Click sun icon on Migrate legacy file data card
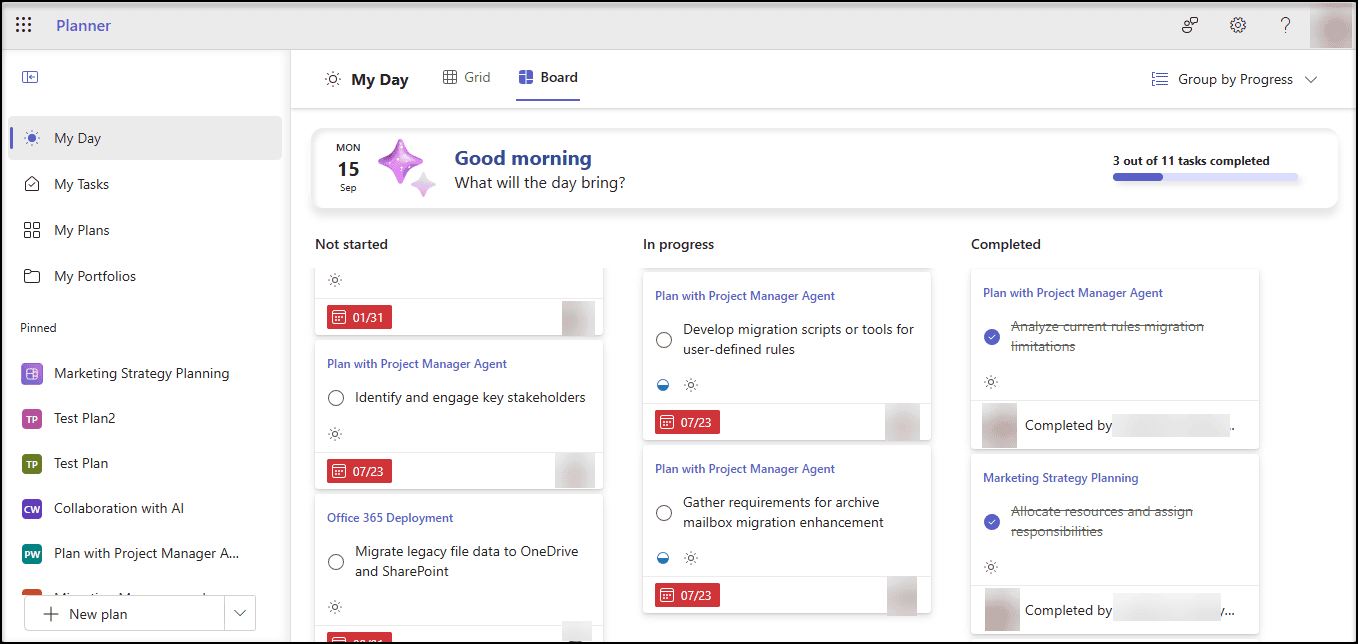 (335, 606)
